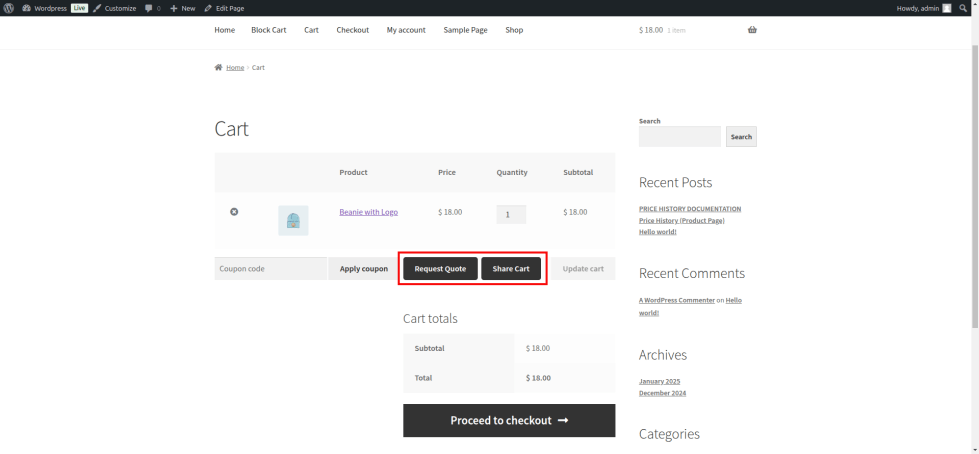Open the PRICE HISTORY DOCUMENTATION post link

pos(690,209)
